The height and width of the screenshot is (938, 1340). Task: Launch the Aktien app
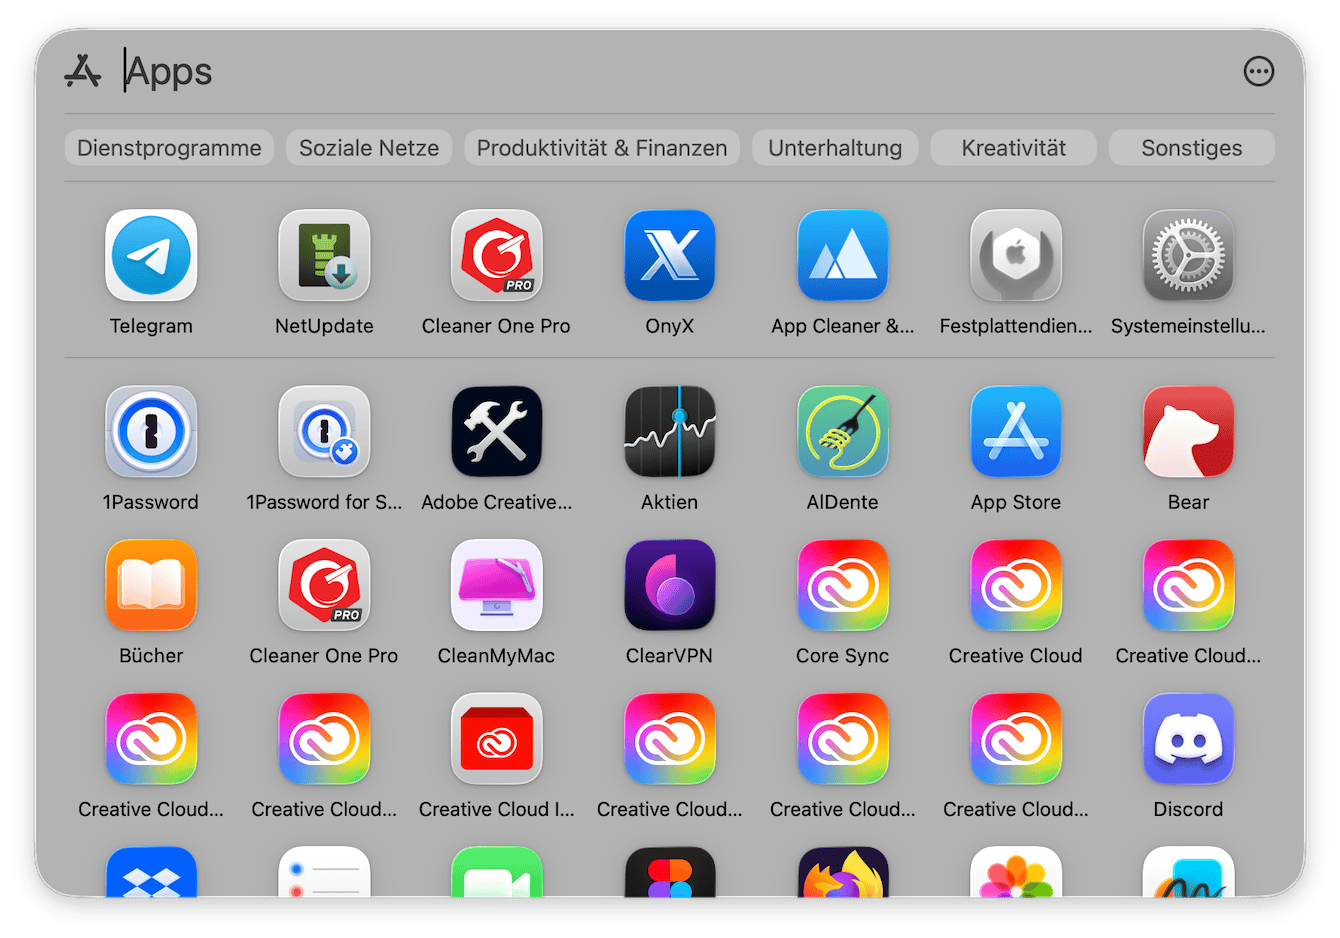pos(669,431)
